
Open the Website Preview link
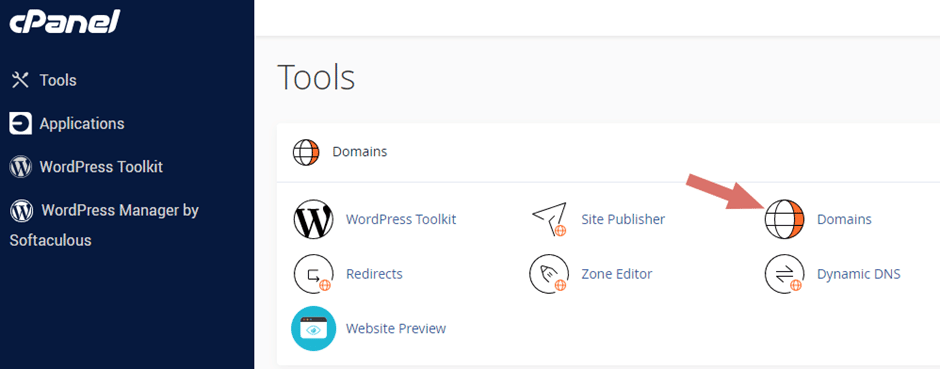pyautogui.click(x=396, y=328)
